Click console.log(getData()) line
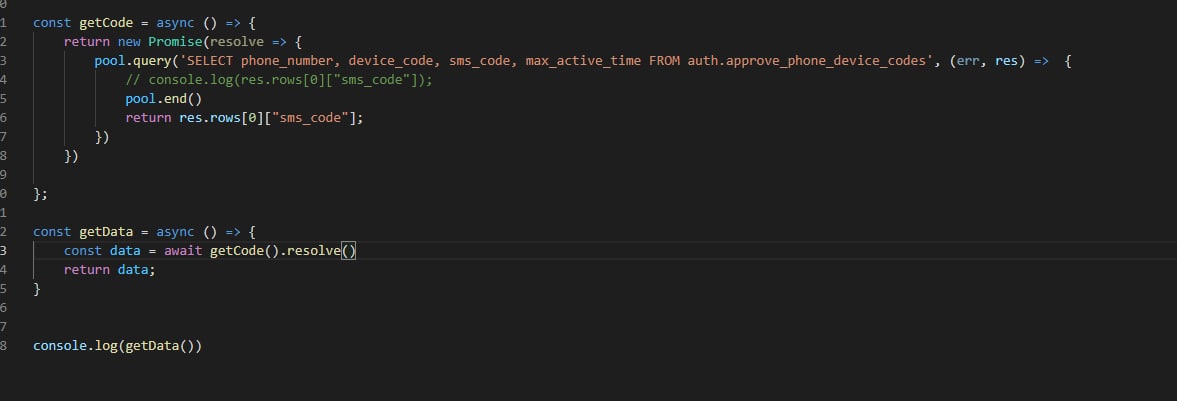Viewport: 1177px width, 401px height. point(118,345)
